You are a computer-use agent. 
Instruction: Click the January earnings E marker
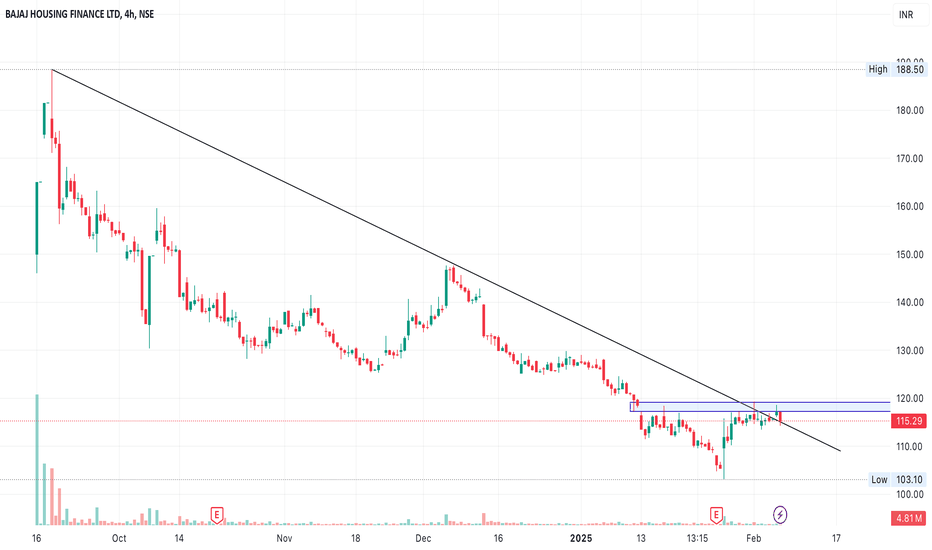(716, 515)
